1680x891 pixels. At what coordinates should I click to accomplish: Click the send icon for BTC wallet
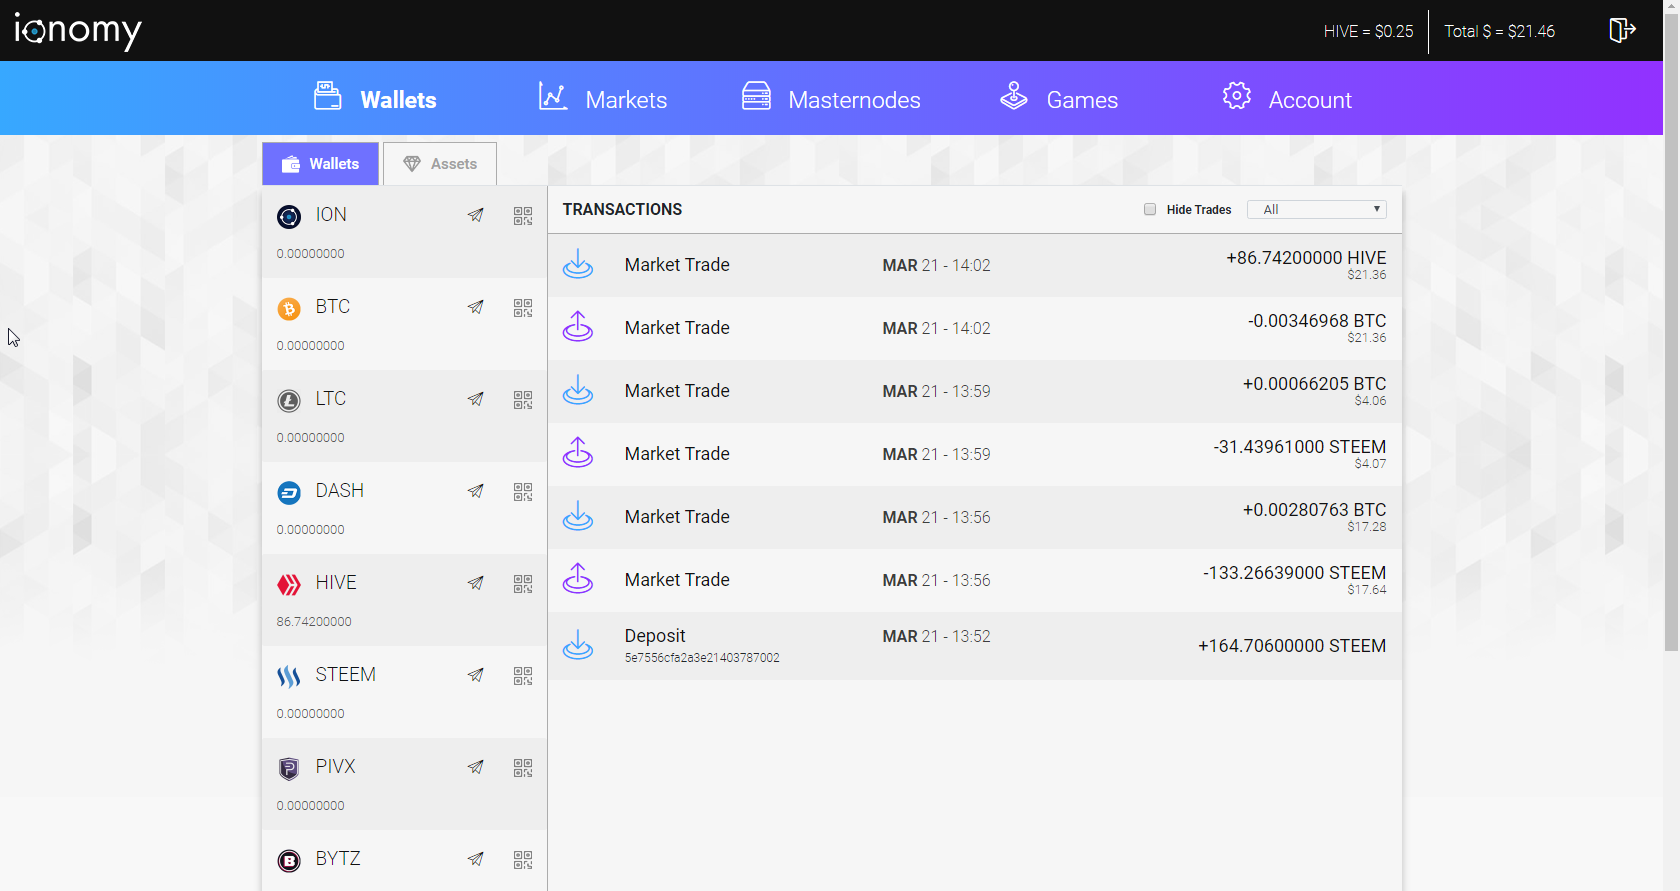(476, 307)
